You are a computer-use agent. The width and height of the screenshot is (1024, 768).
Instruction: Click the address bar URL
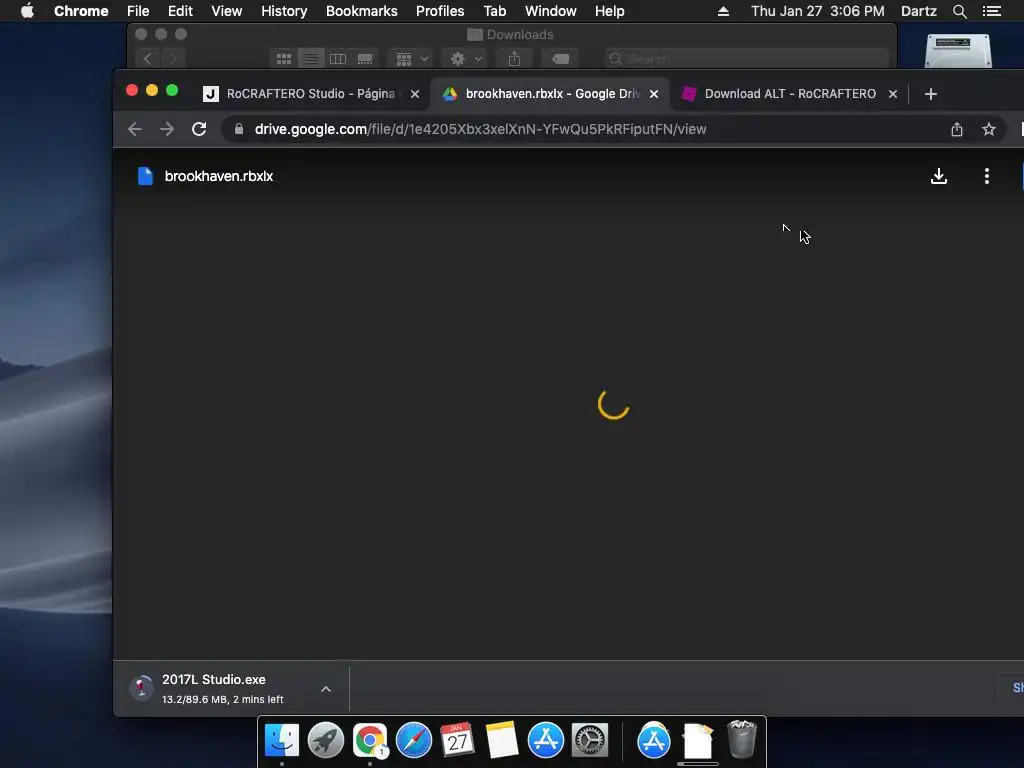480,129
